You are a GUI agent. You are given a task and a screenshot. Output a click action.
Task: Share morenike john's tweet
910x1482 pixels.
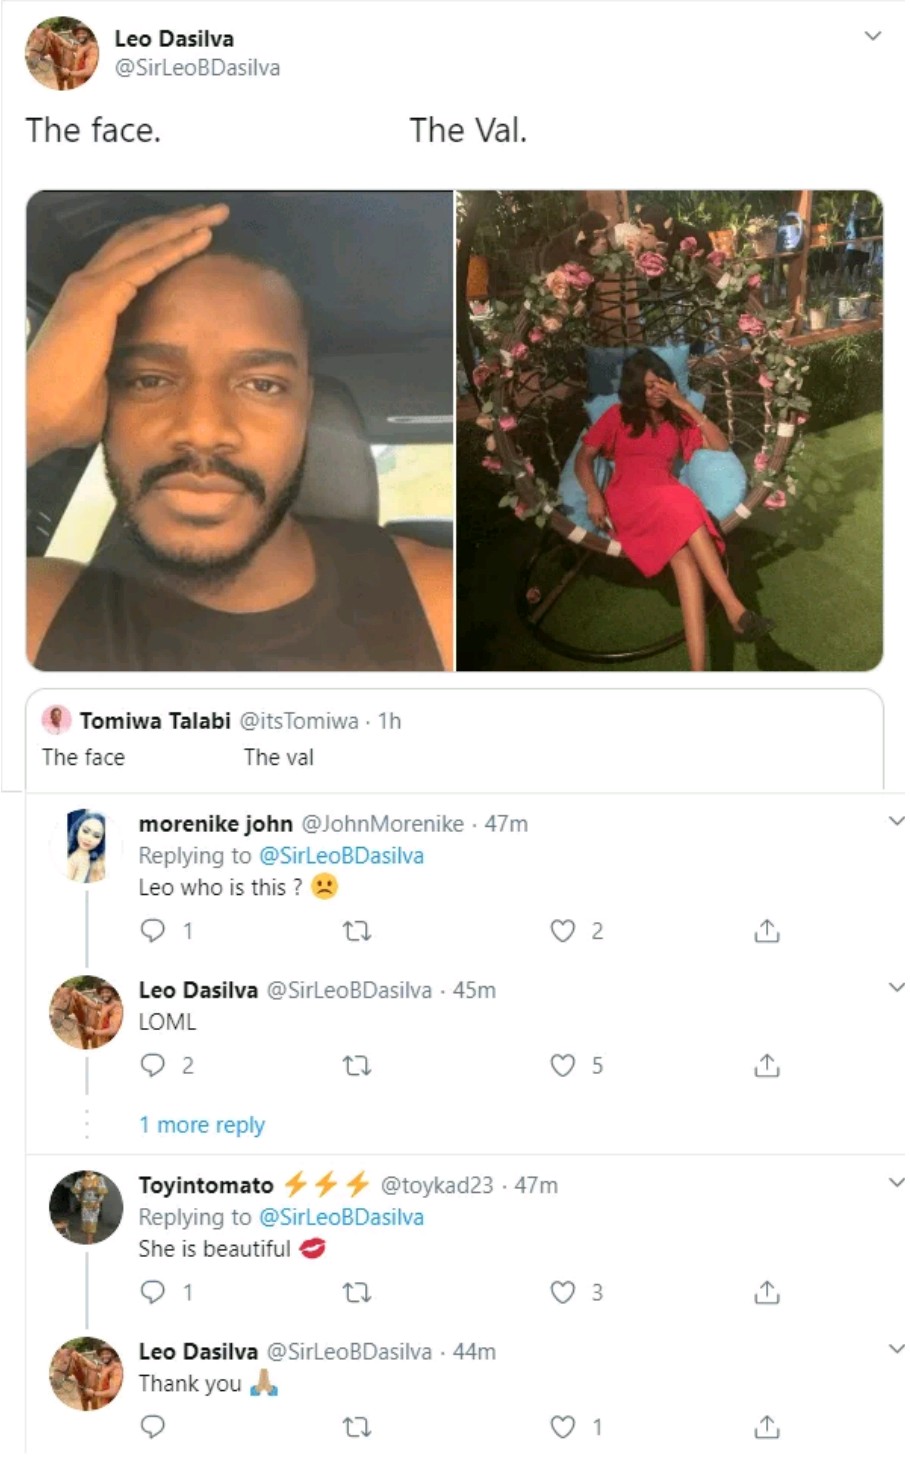[766, 931]
